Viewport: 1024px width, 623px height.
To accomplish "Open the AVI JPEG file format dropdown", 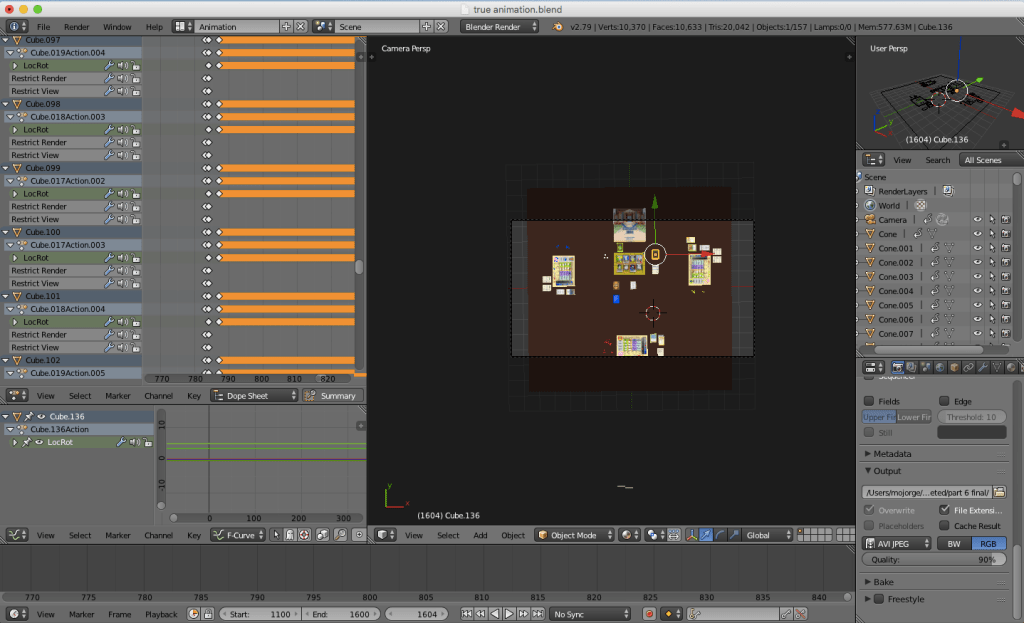I will 897,544.
